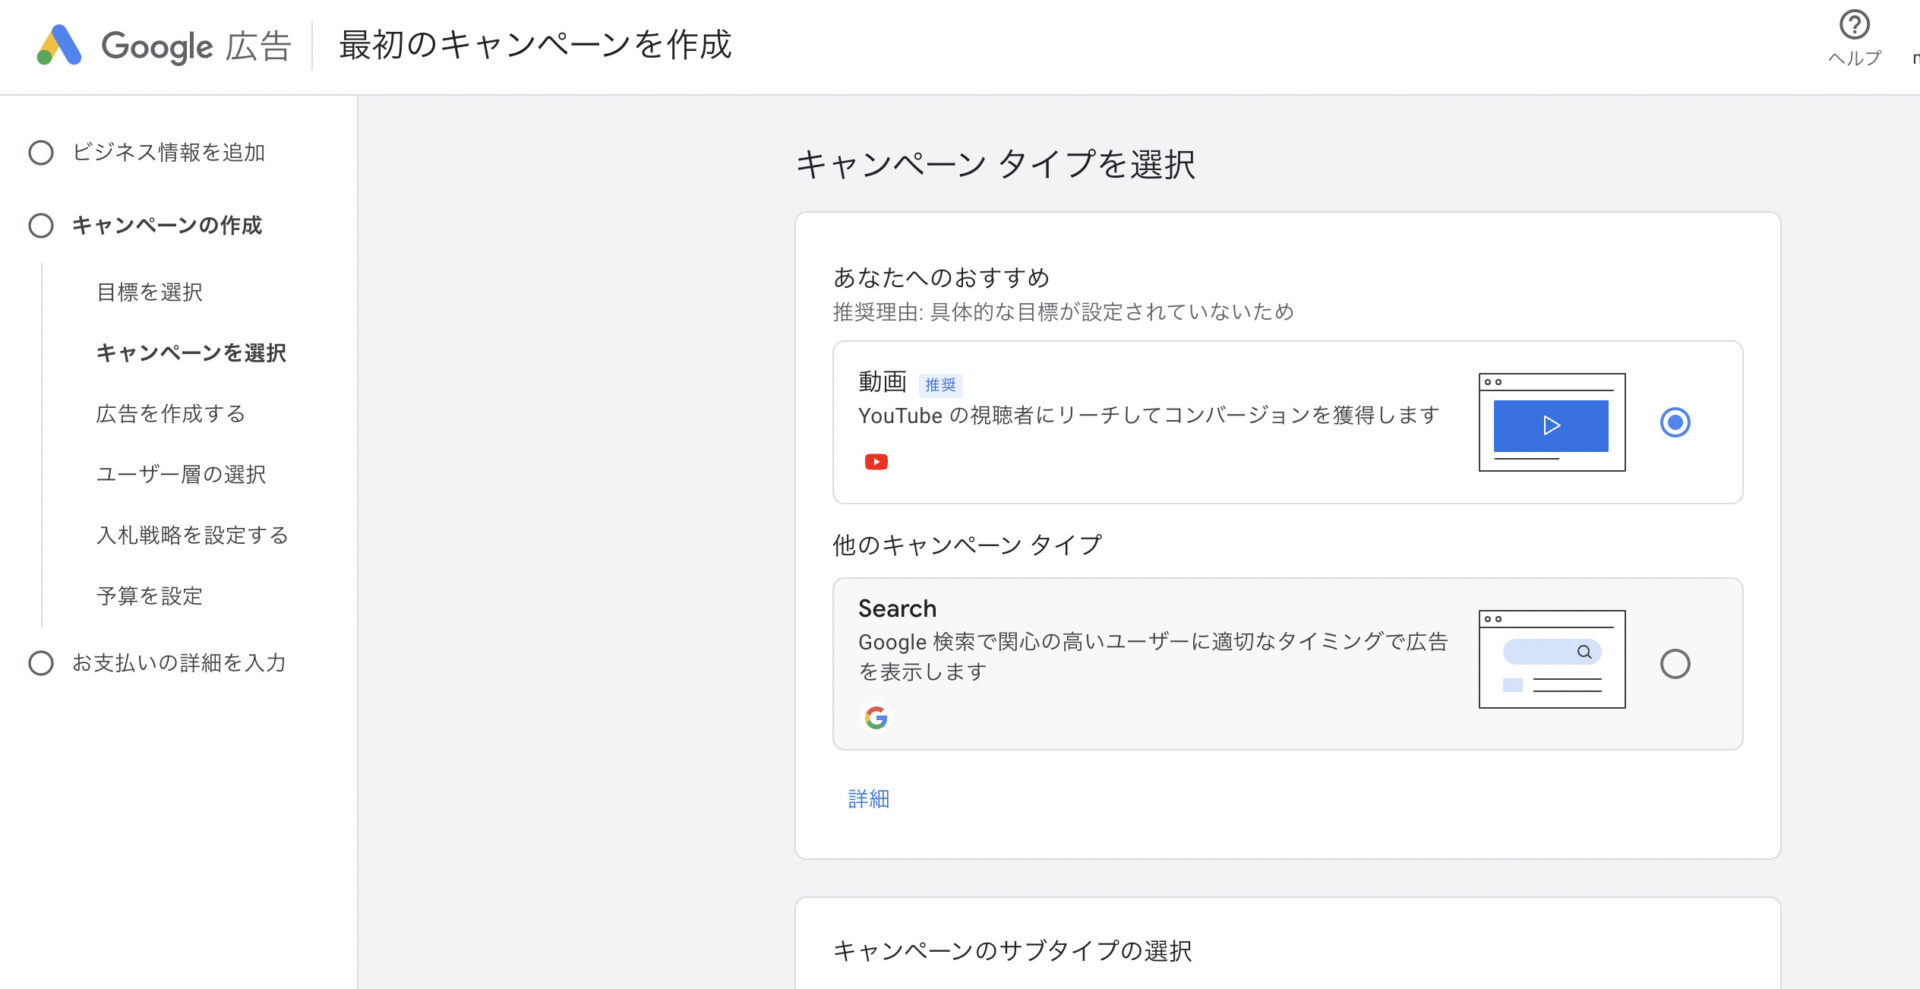Go to ビジネス情報を追加 step
The height and width of the screenshot is (989, 1920).
tap(168, 153)
